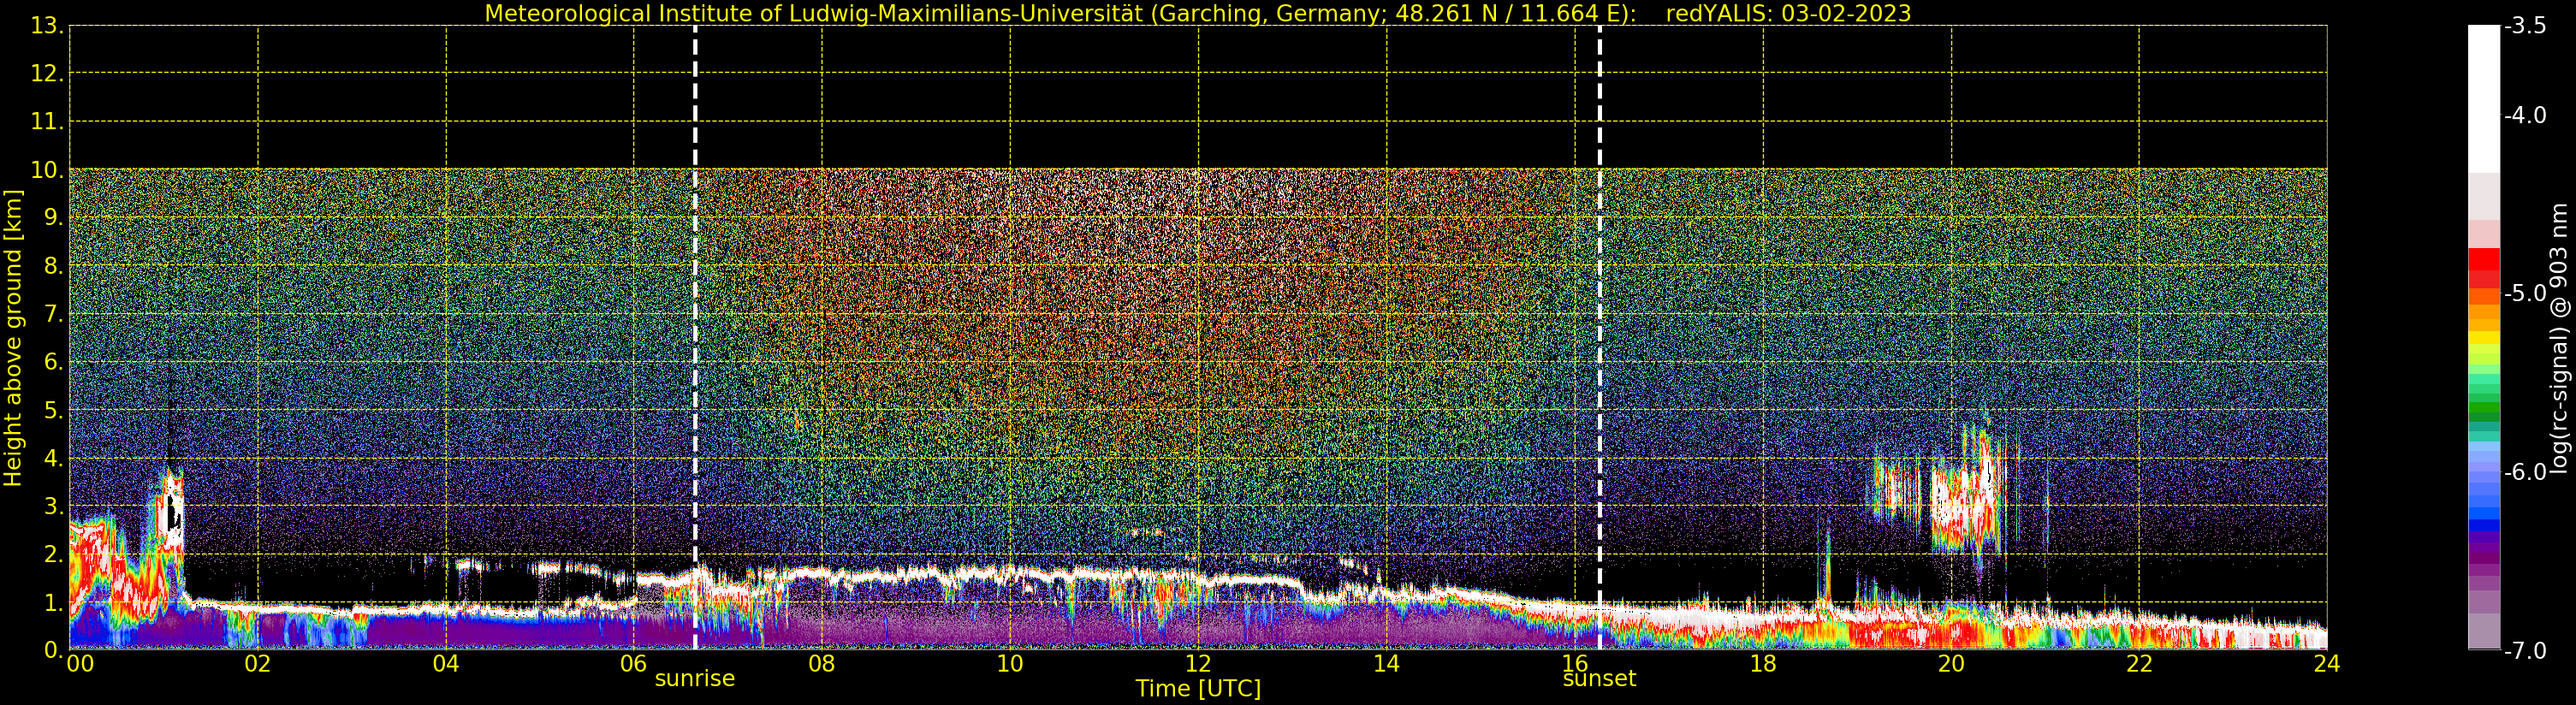The width and height of the screenshot is (2576, 705).
Task: Click the 24 time tick label
Action: coord(2327,664)
